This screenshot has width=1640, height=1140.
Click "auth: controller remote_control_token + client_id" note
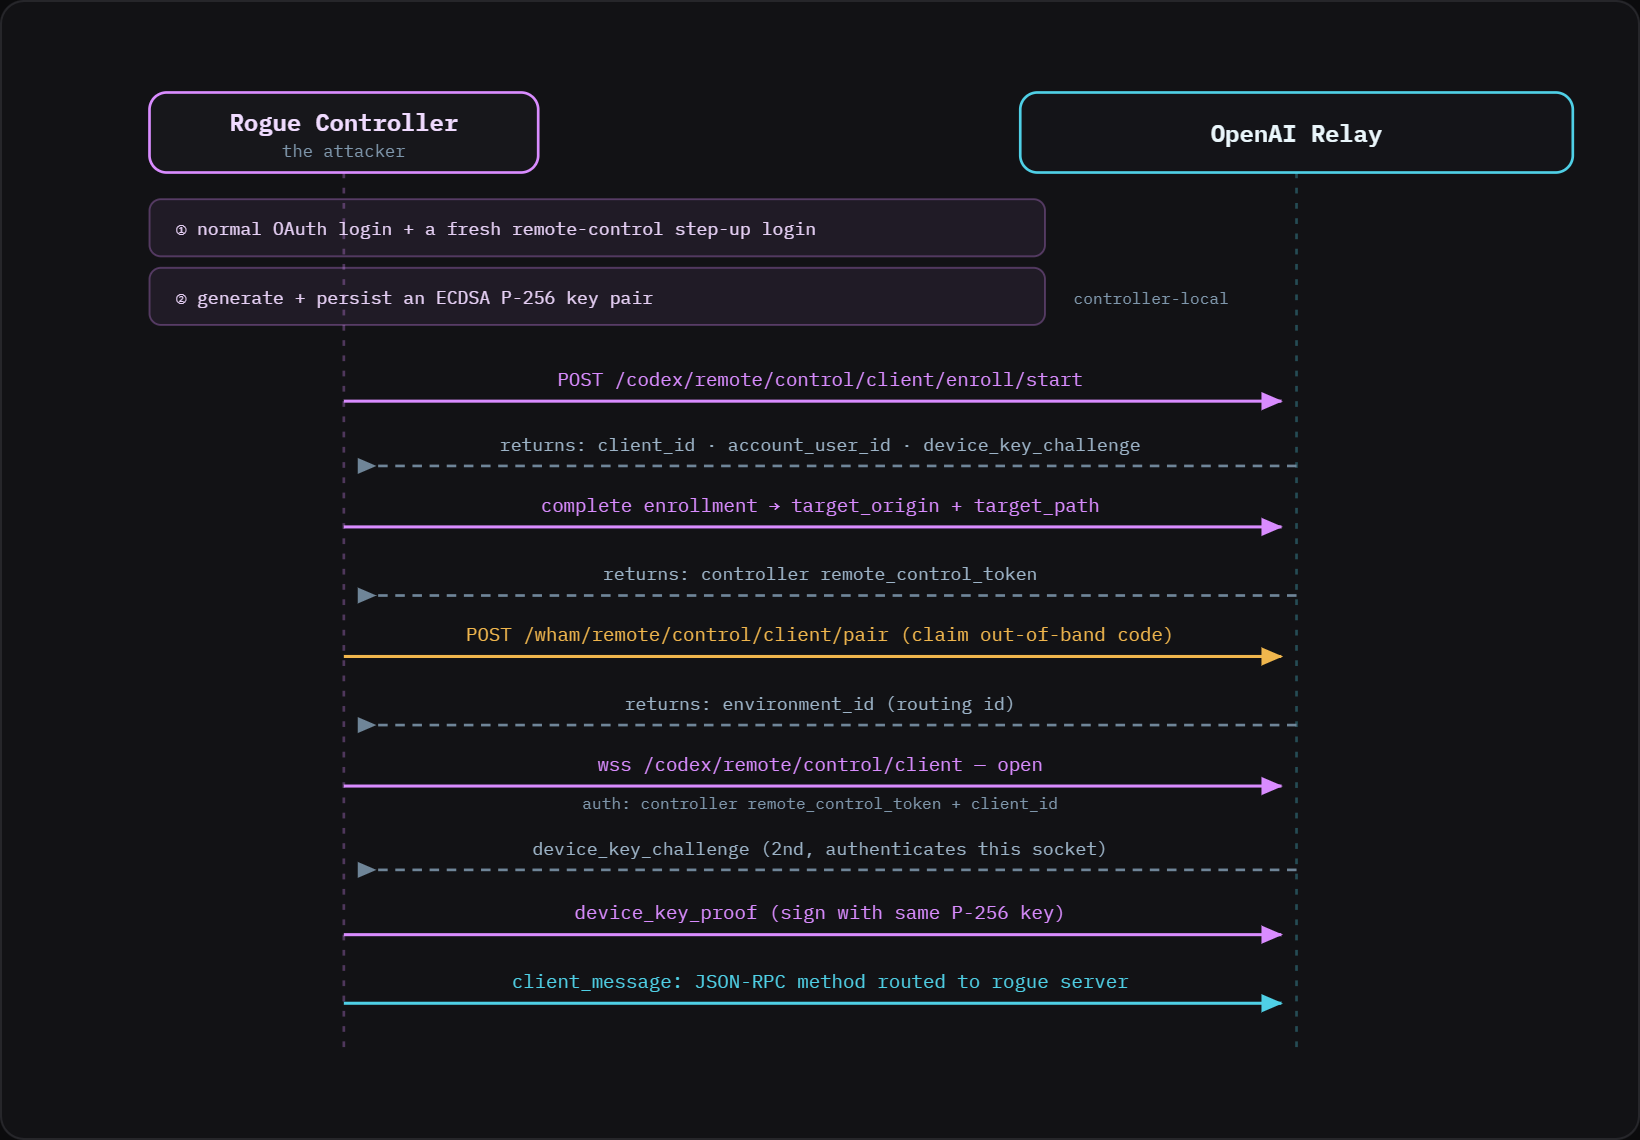coord(820,804)
